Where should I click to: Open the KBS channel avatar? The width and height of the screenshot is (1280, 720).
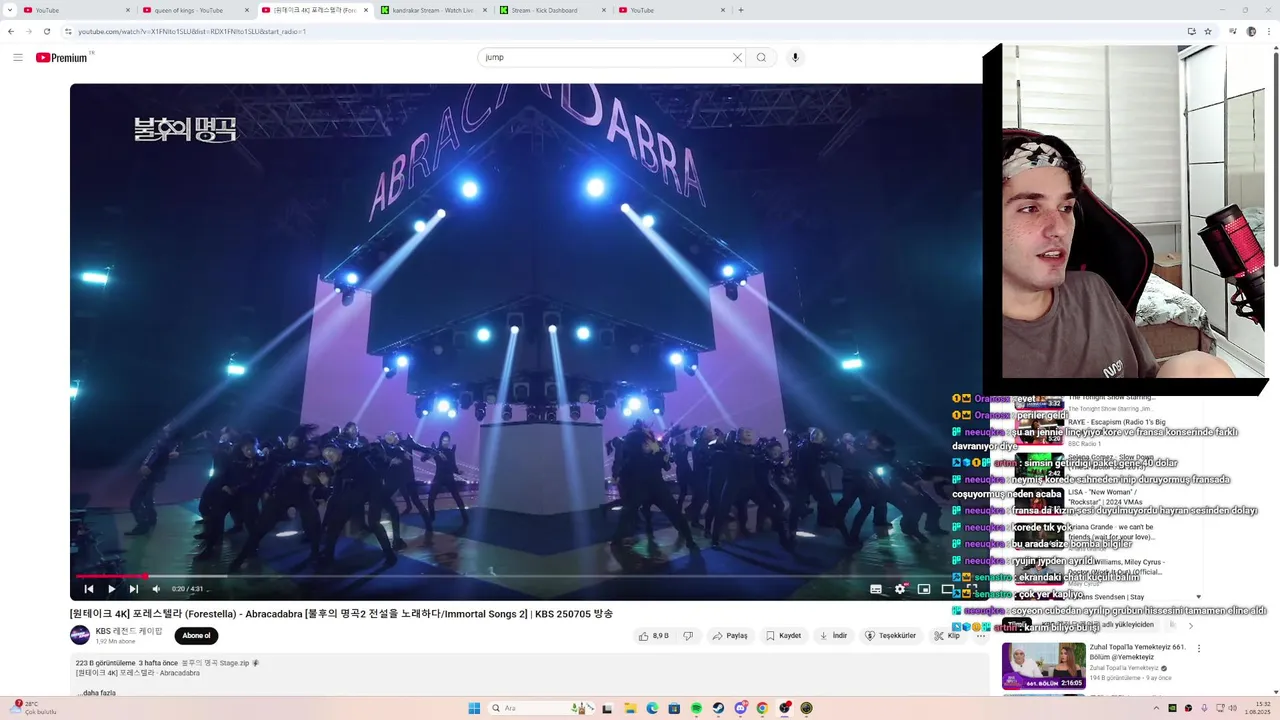[80, 635]
